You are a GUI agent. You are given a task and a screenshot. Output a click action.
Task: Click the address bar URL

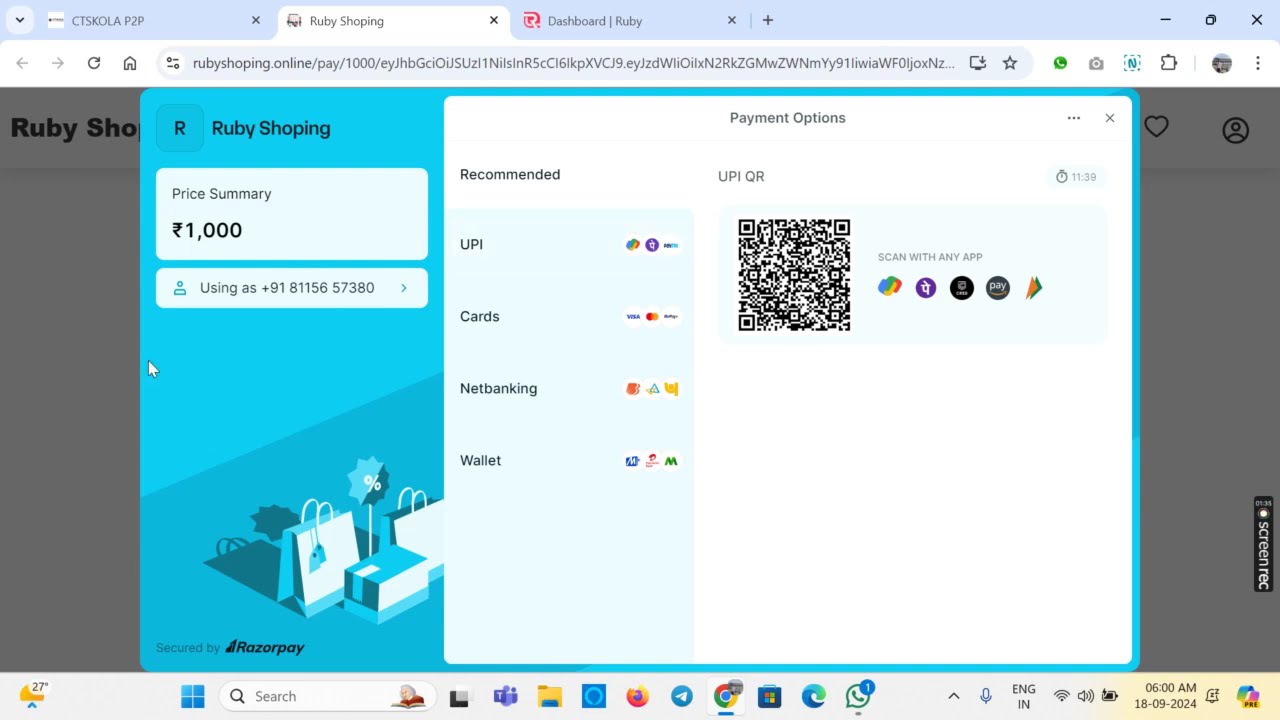pos(573,63)
